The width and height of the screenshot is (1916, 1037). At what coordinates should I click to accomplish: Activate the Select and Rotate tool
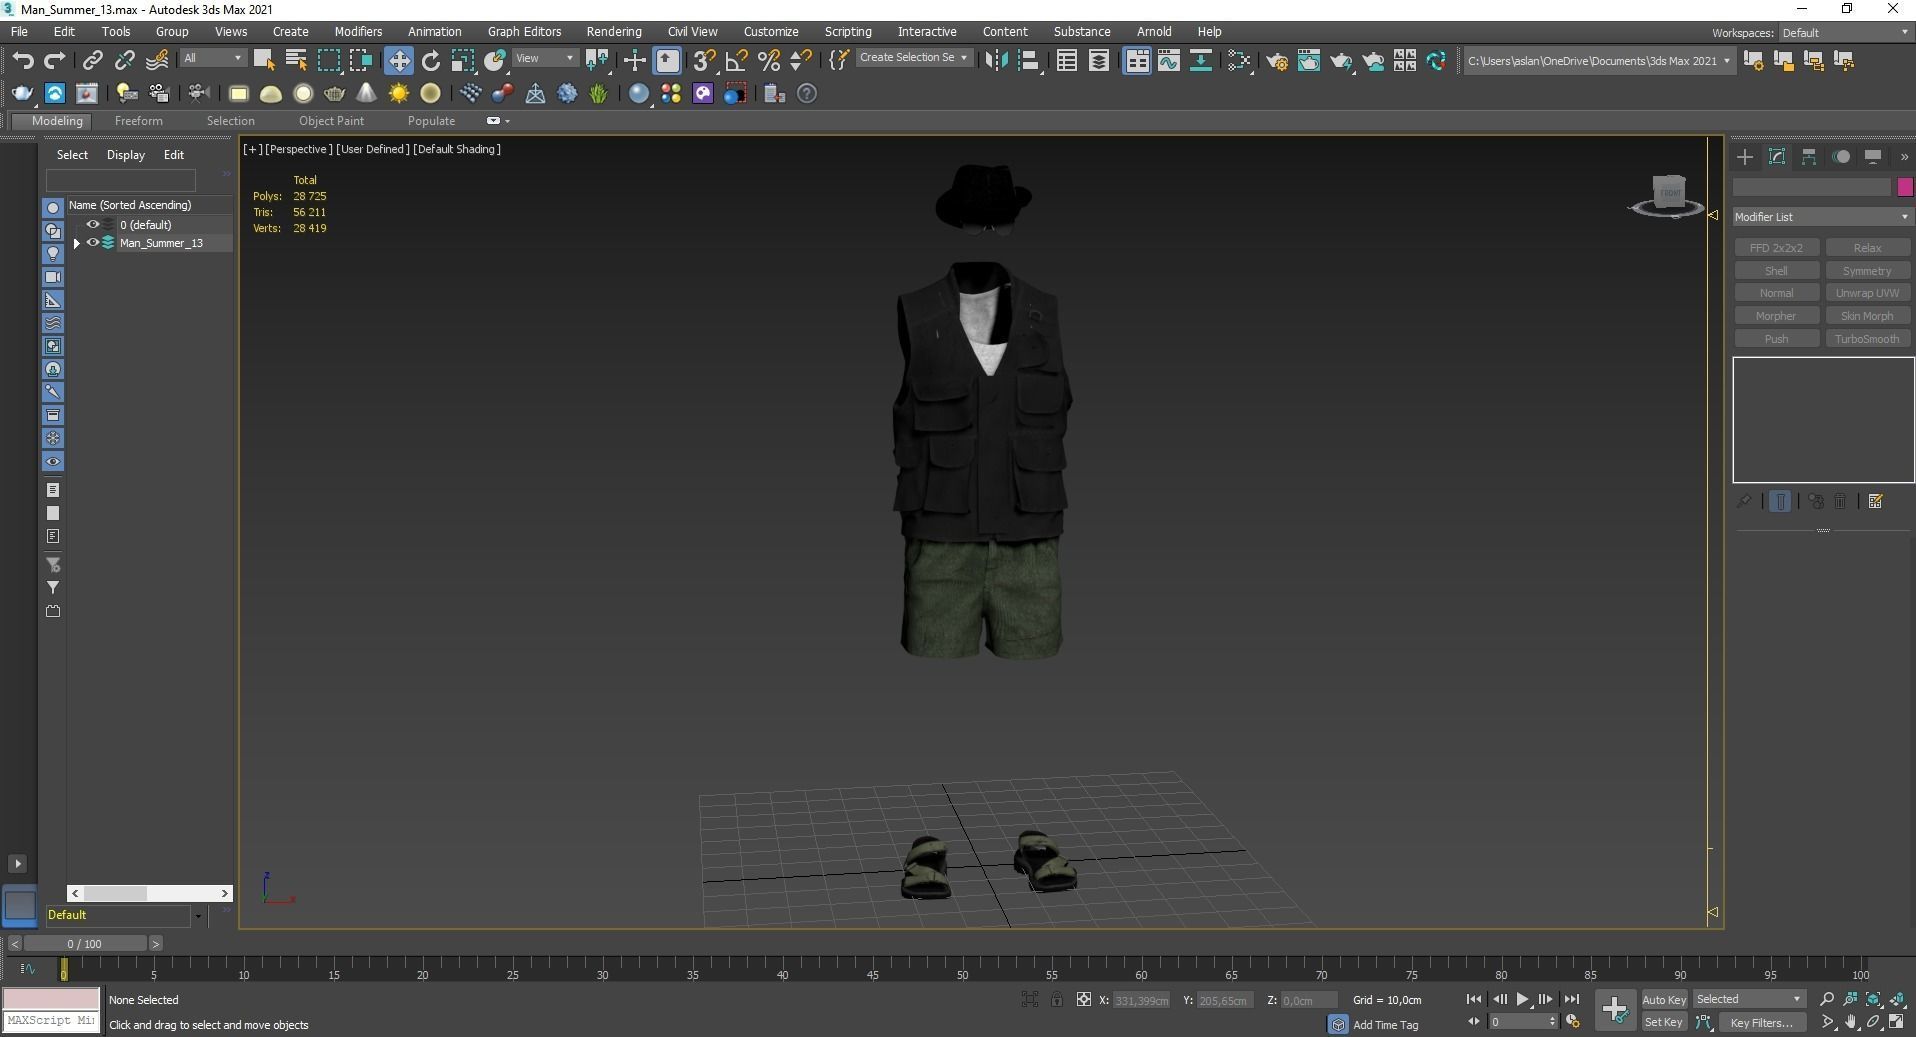click(x=431, y=61)
